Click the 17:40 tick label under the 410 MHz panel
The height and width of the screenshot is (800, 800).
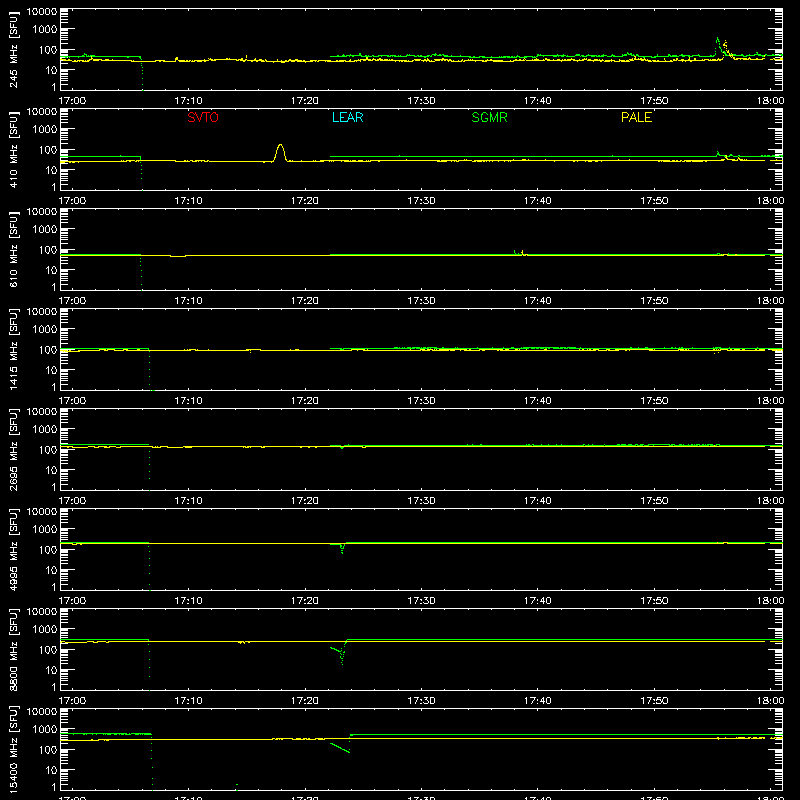[x=538, y=201]
